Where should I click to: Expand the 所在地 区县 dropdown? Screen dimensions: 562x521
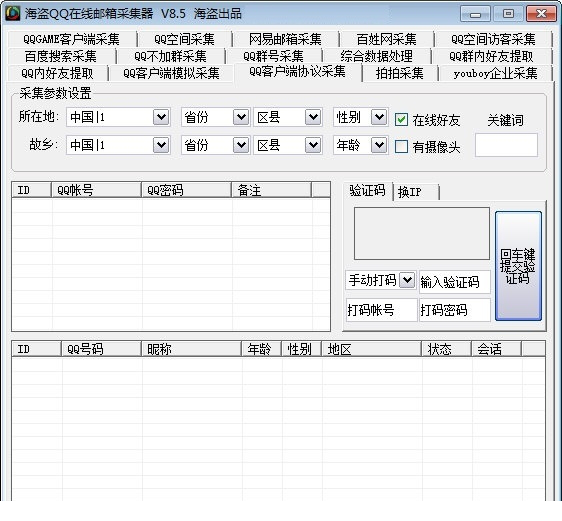click(x=313, y=117)
